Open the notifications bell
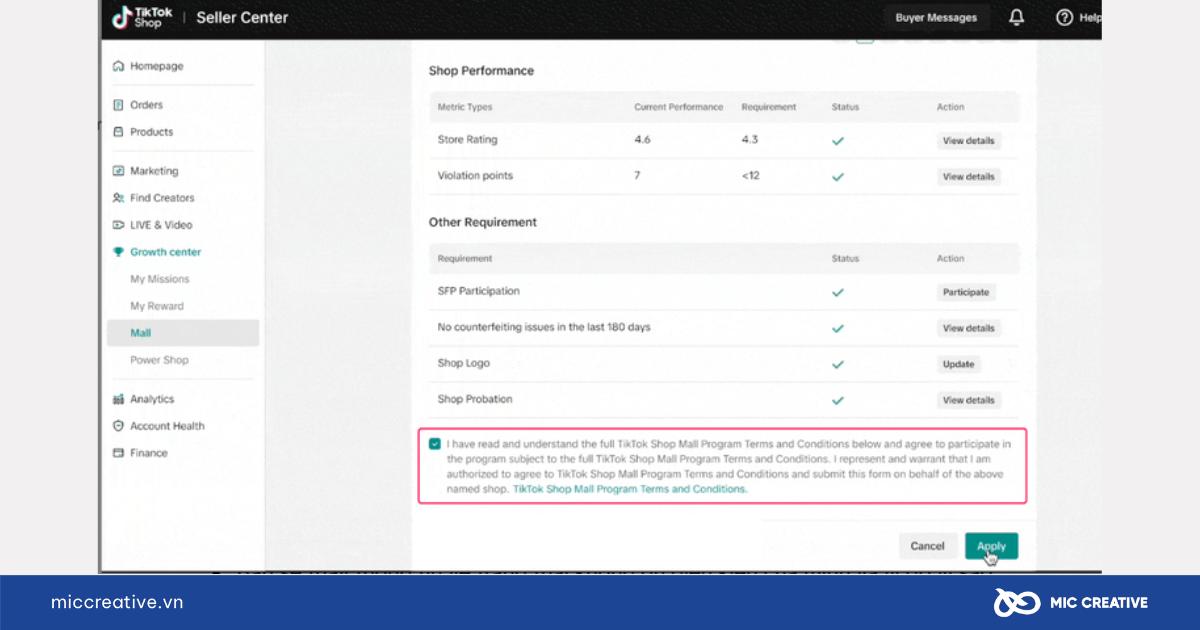The height and width of the screenshot is (630, 1200). tap(1017, 17)
